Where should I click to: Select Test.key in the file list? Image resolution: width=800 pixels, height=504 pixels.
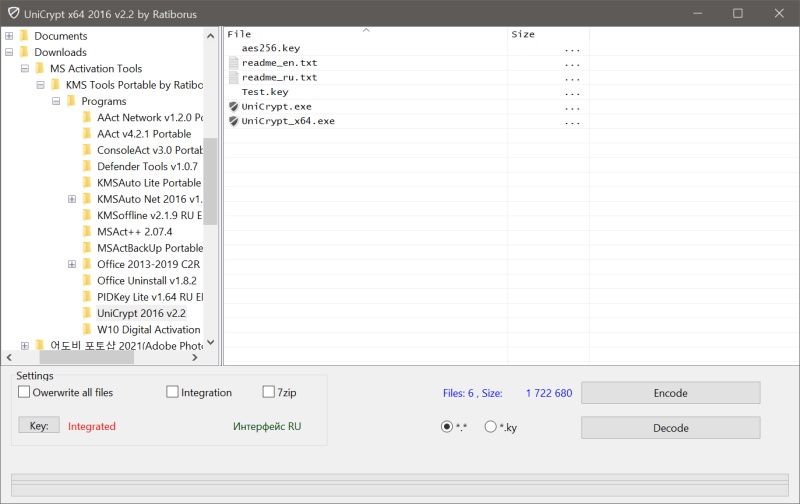click(265, 92)
